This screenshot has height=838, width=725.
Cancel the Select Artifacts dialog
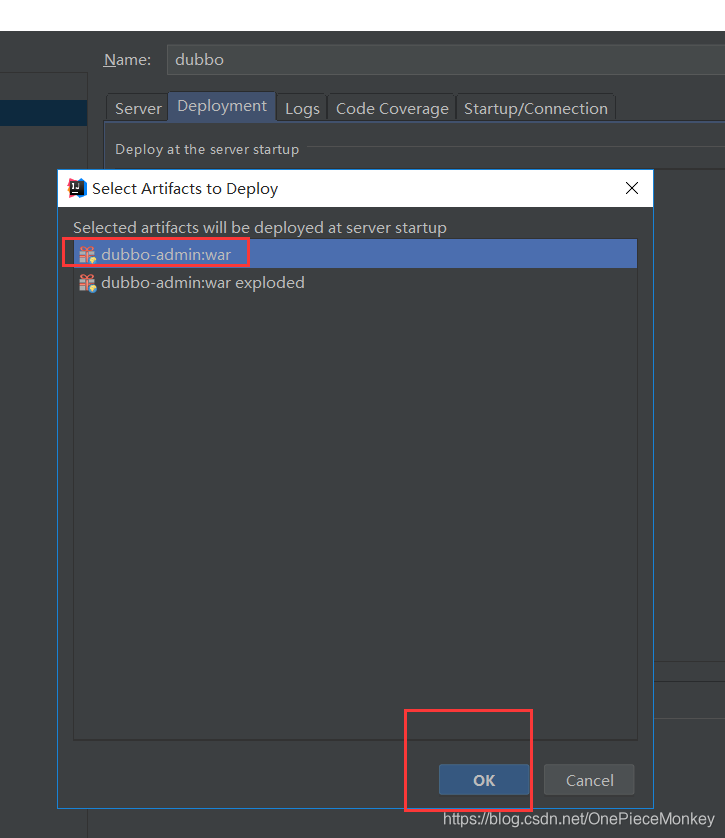589,780
